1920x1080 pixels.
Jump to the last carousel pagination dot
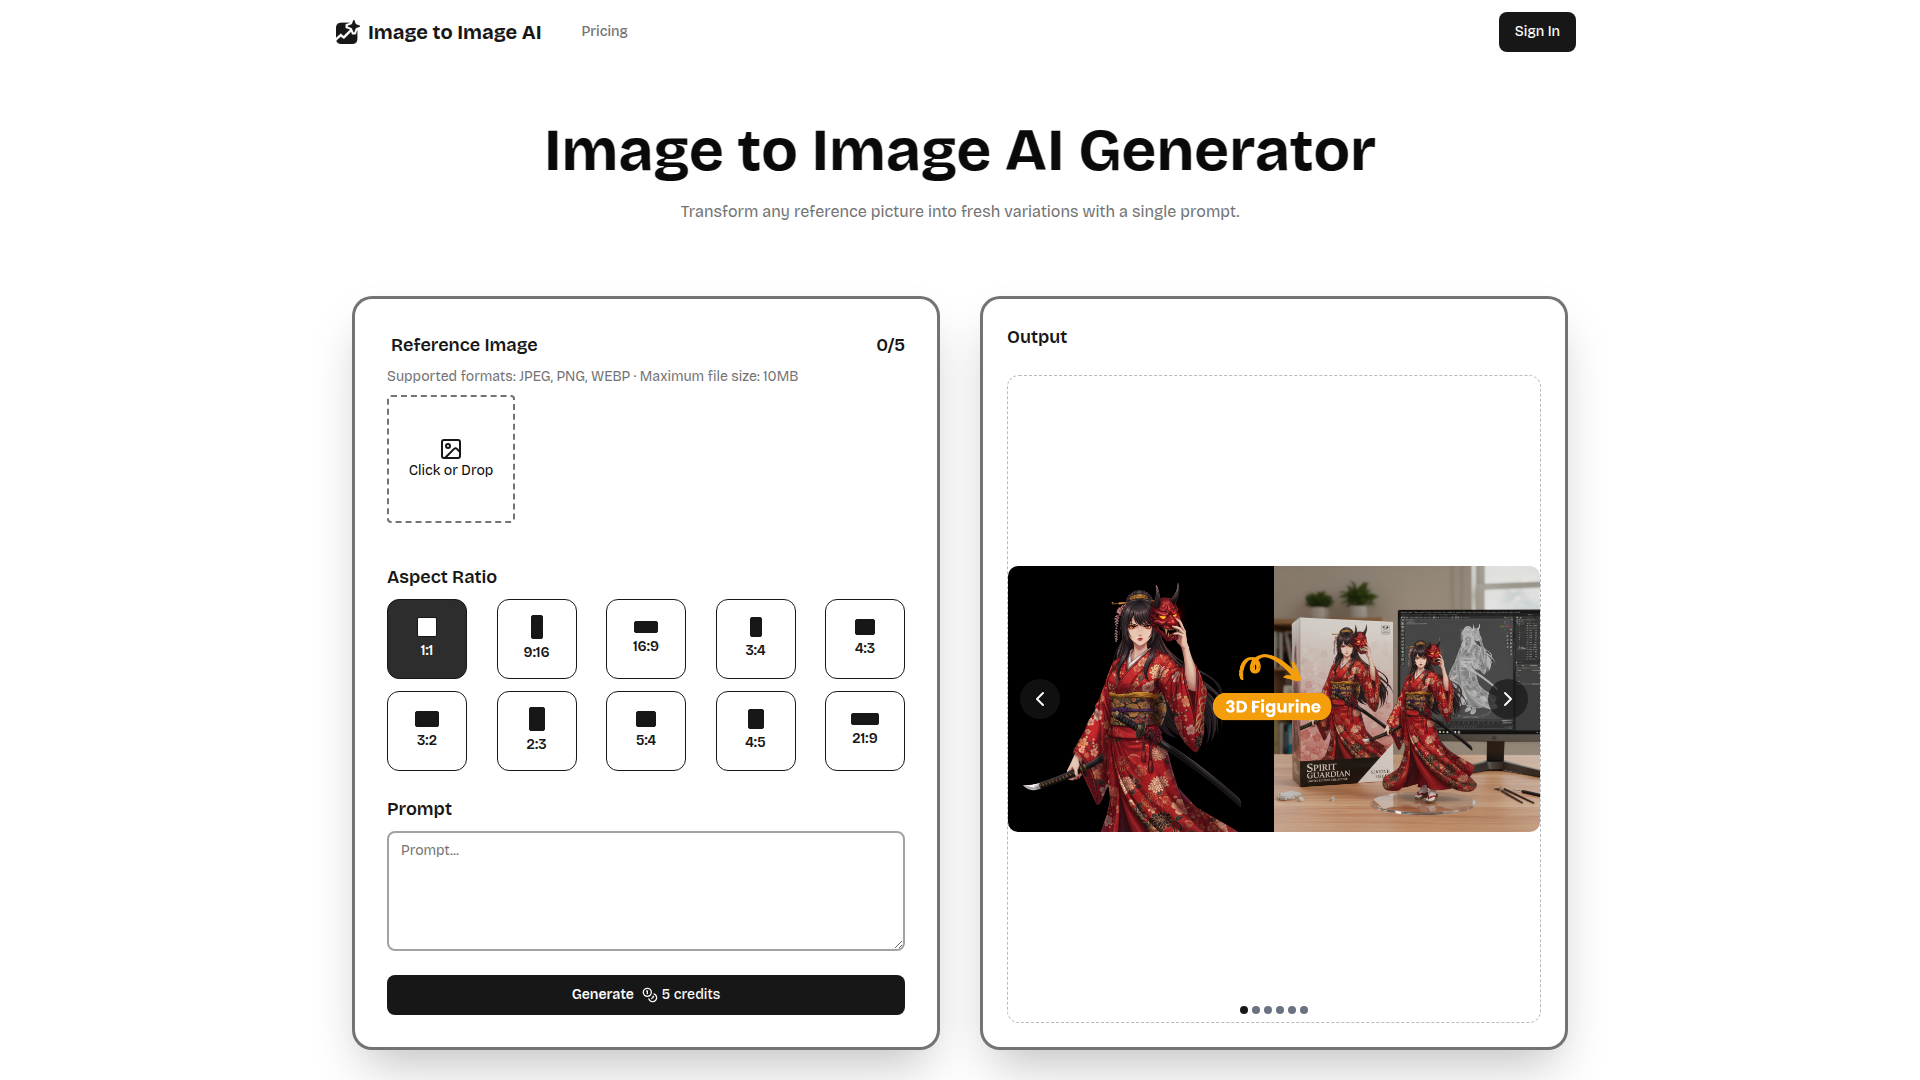click(1304, 1010)
